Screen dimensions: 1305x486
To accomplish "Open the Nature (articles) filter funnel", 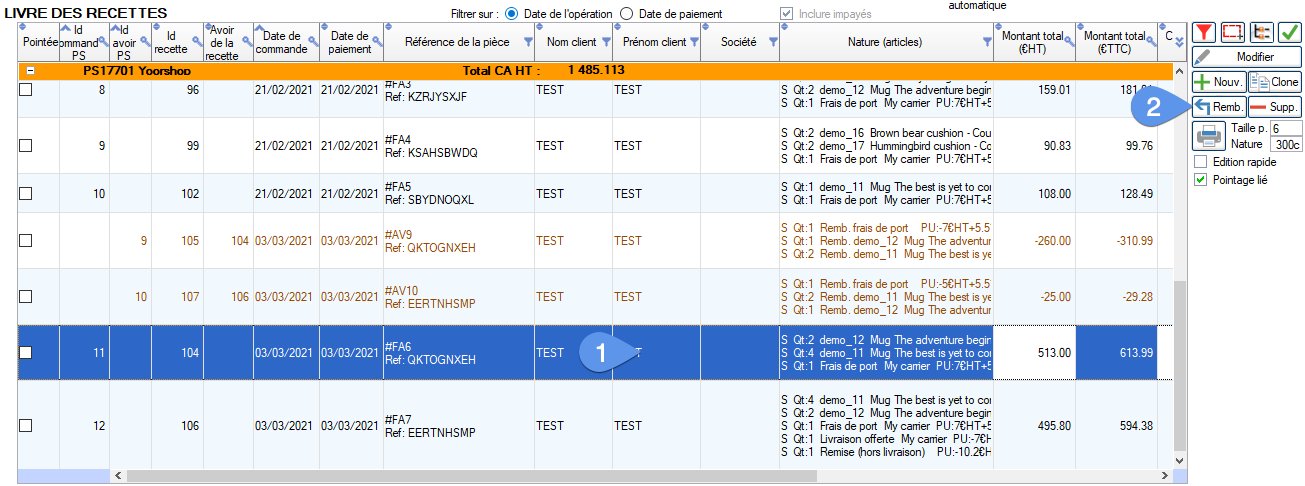I will [x=986, y=42].
